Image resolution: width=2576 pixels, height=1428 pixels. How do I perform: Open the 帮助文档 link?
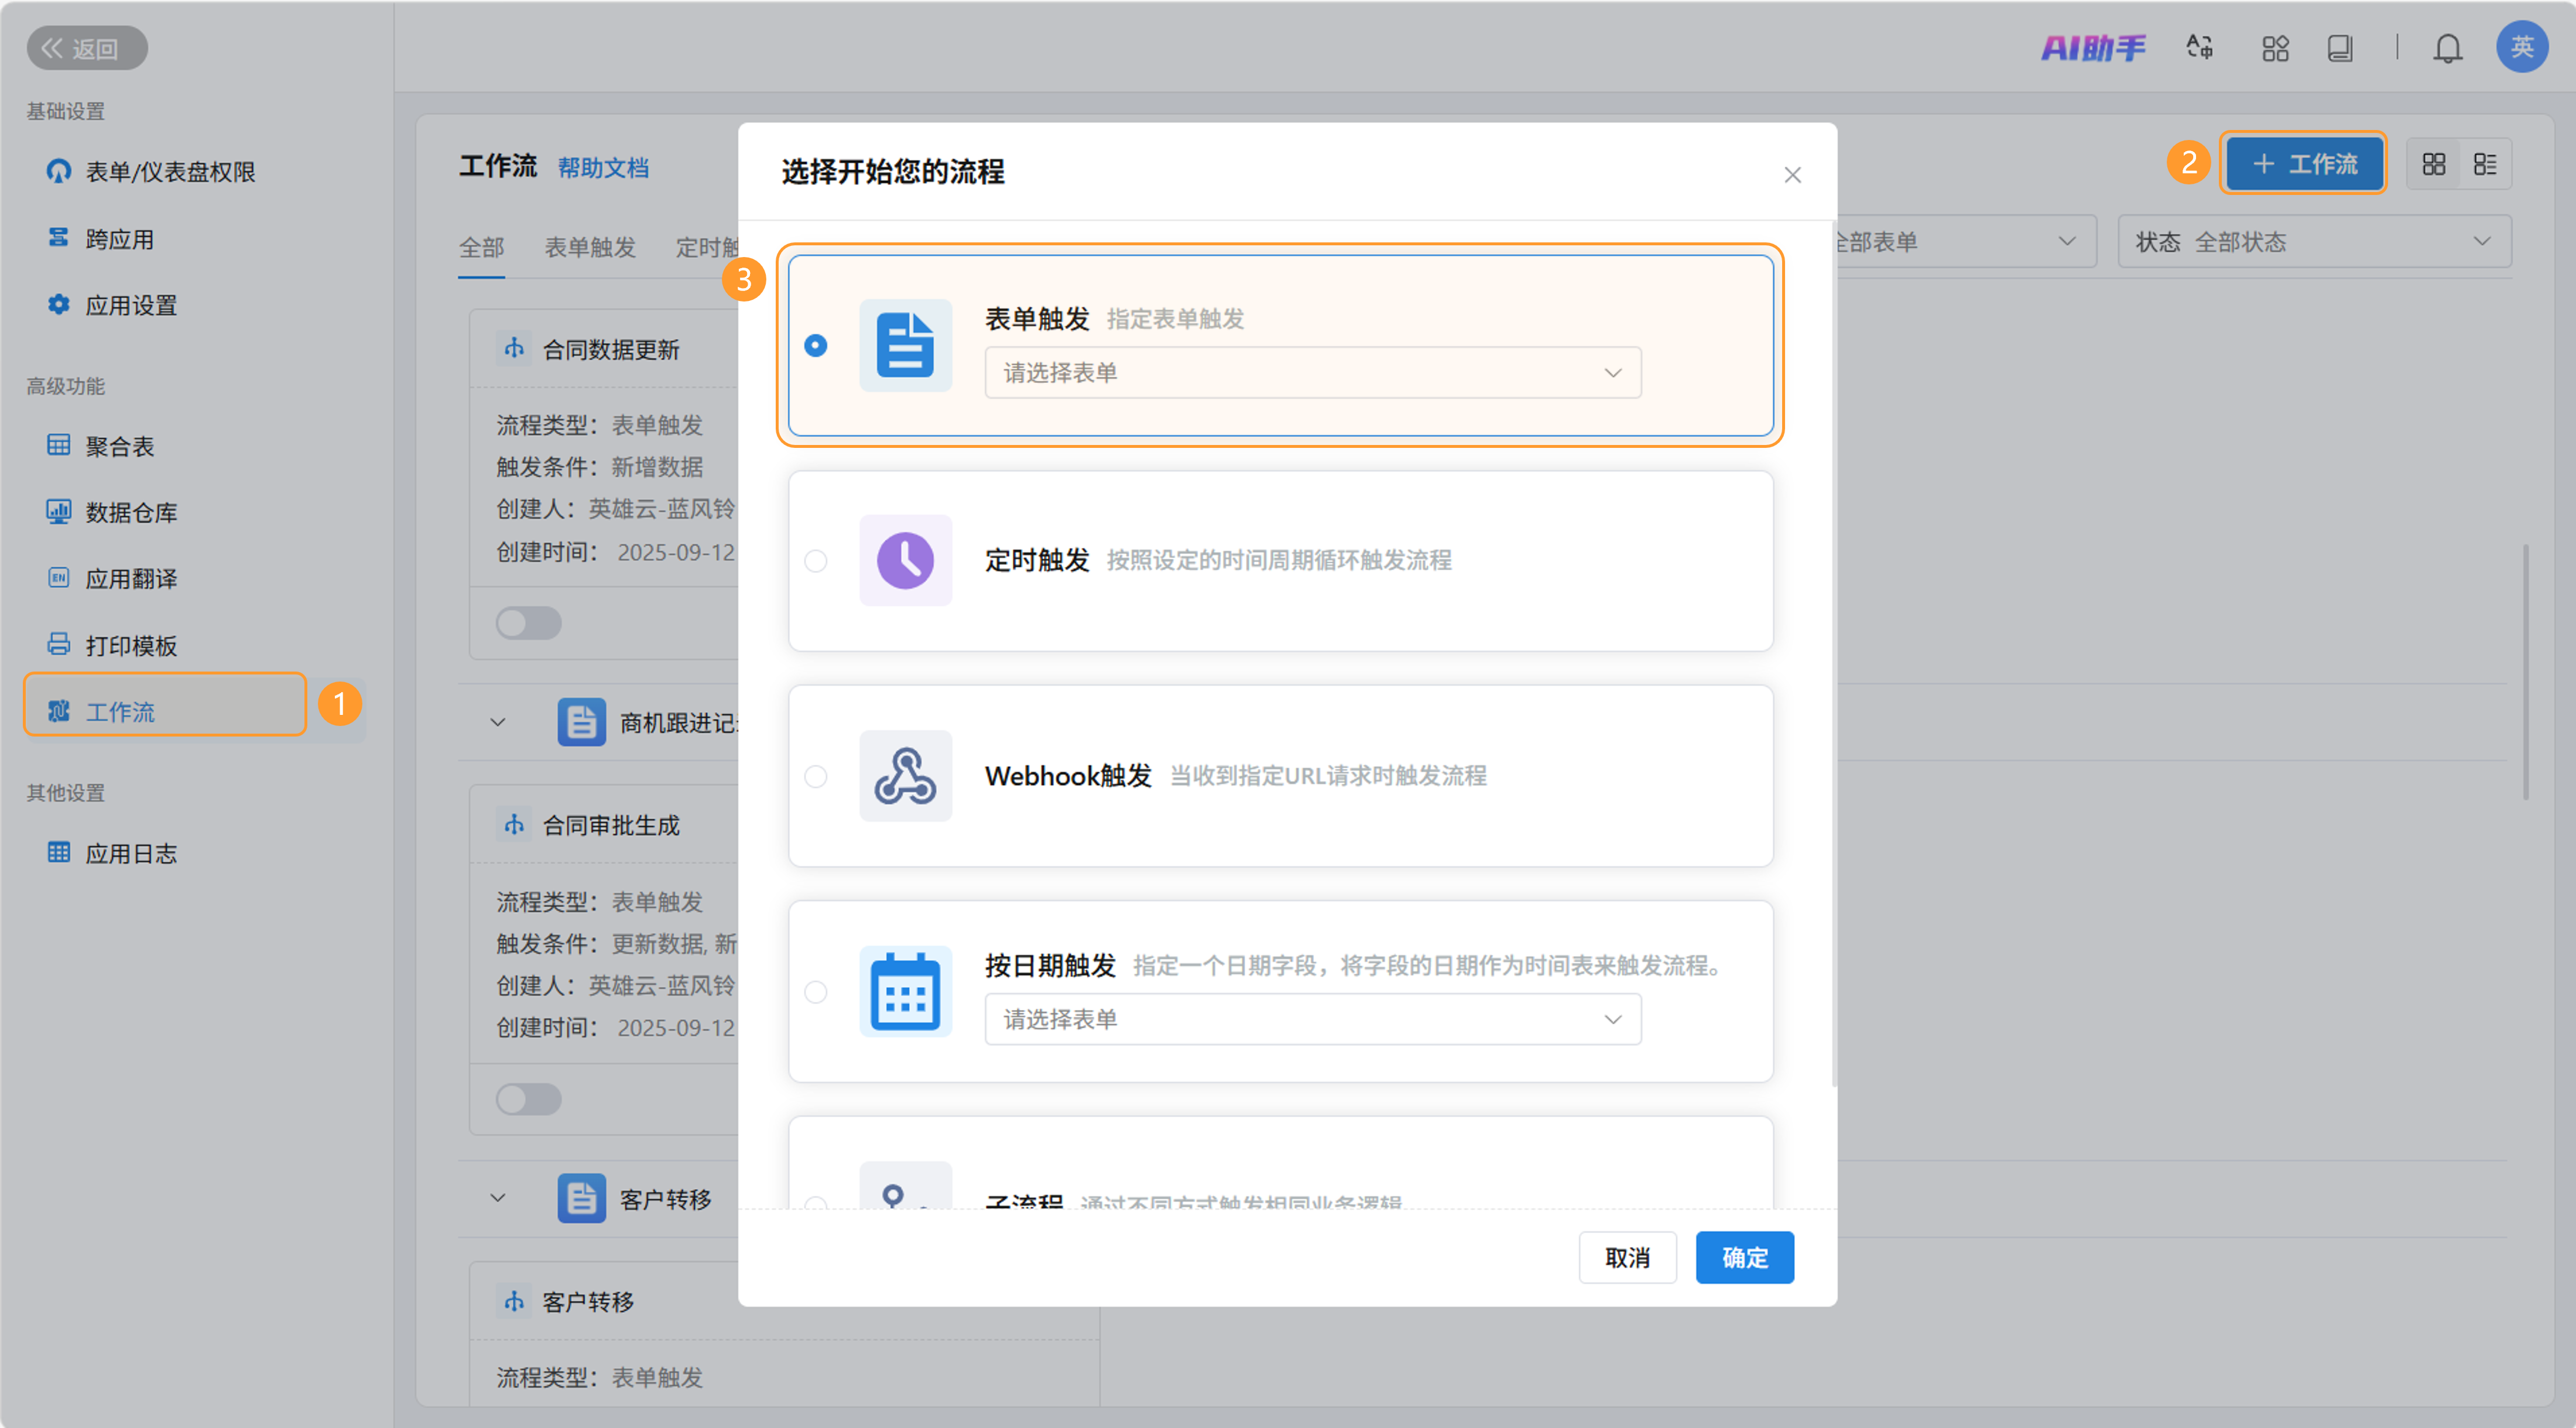pos(603,168)
